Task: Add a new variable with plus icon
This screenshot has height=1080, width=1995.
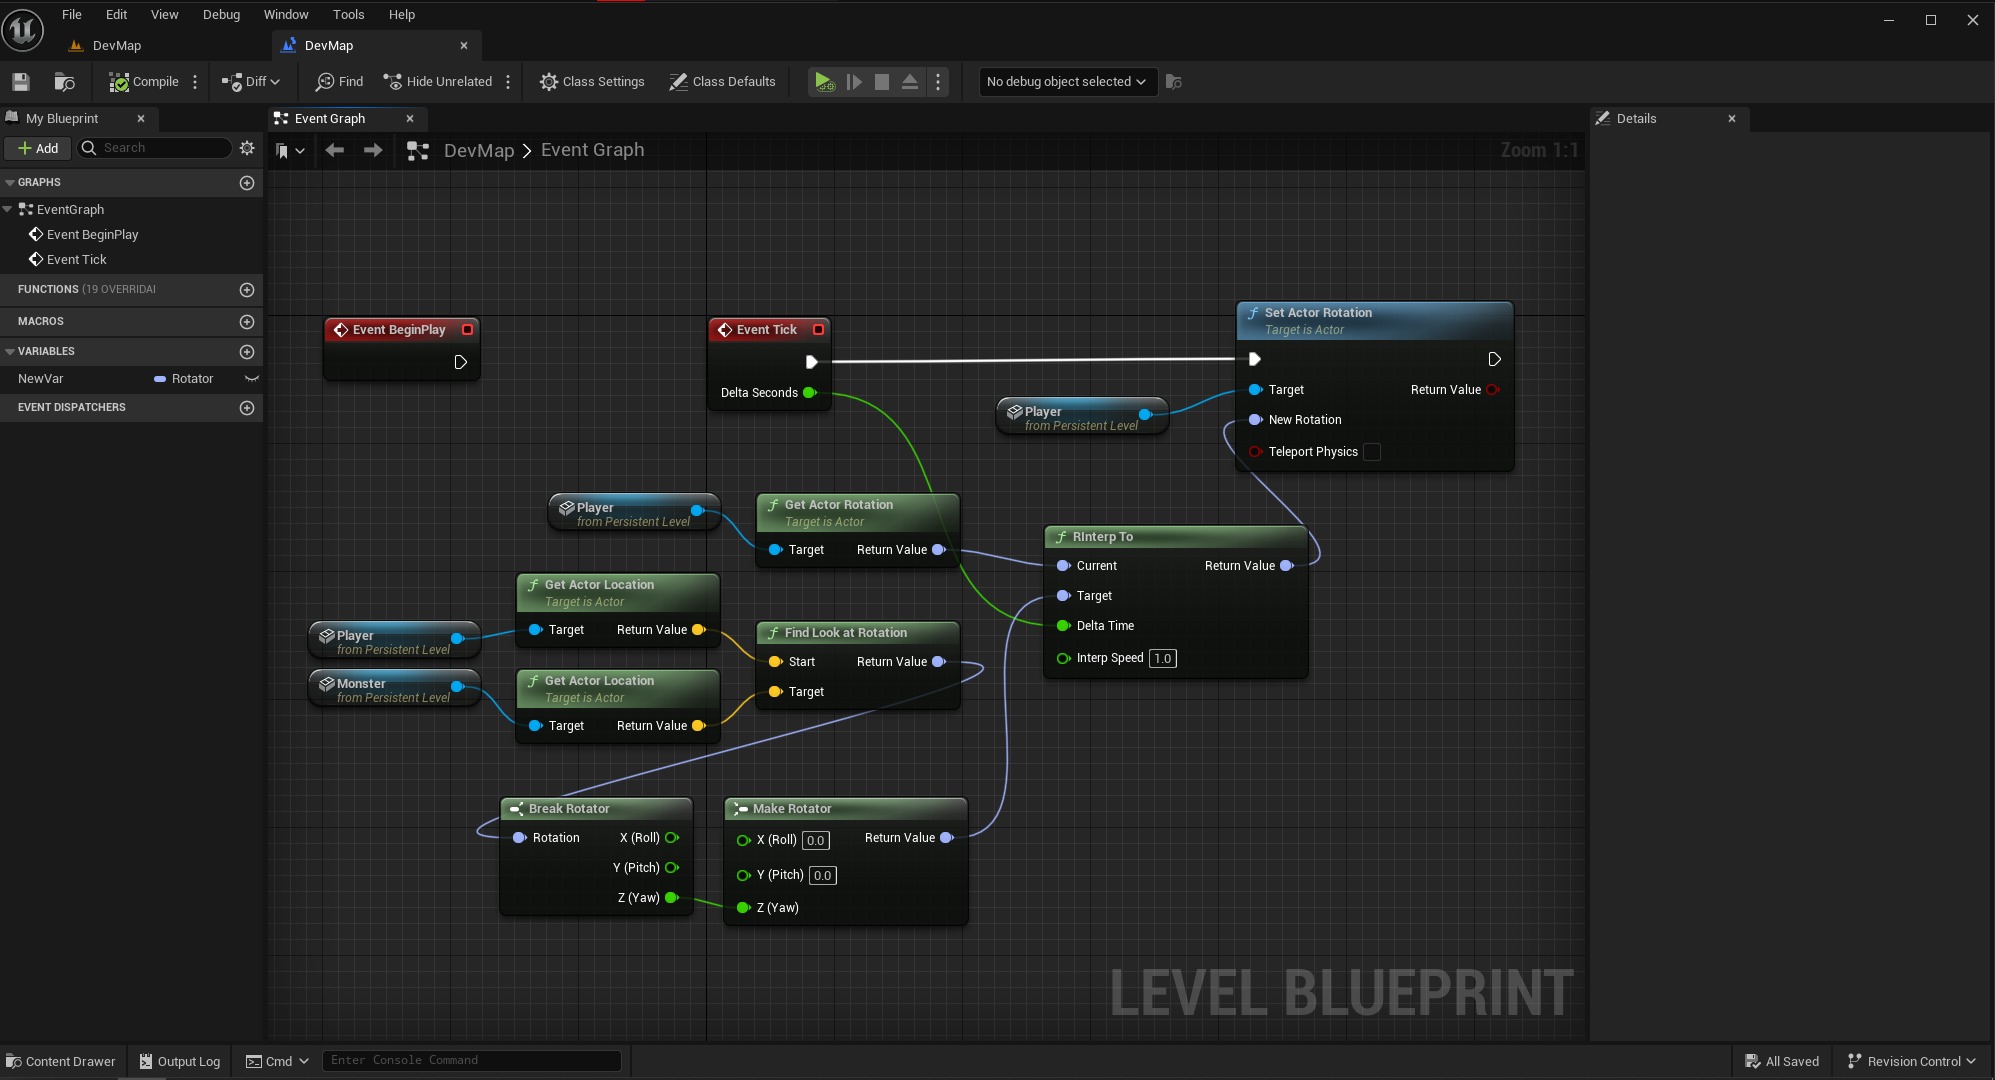Action: coord(247,352)
